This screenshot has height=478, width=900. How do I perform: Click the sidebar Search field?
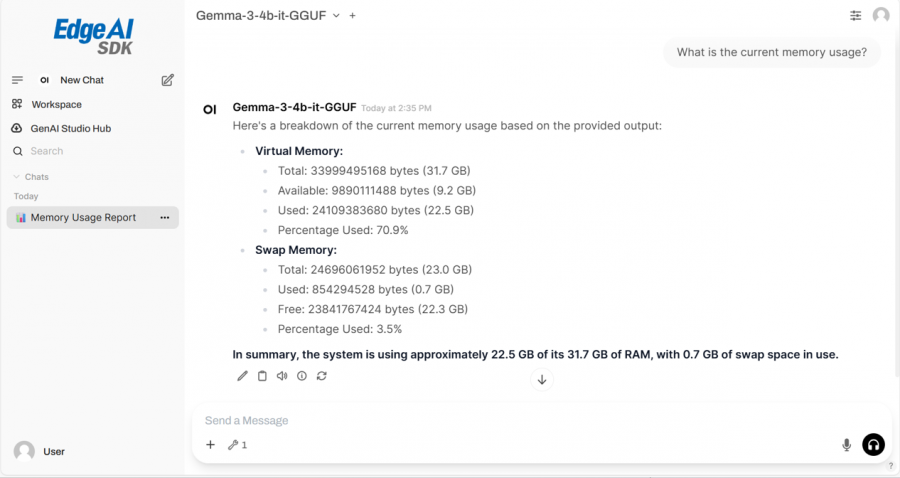point(90,151)
